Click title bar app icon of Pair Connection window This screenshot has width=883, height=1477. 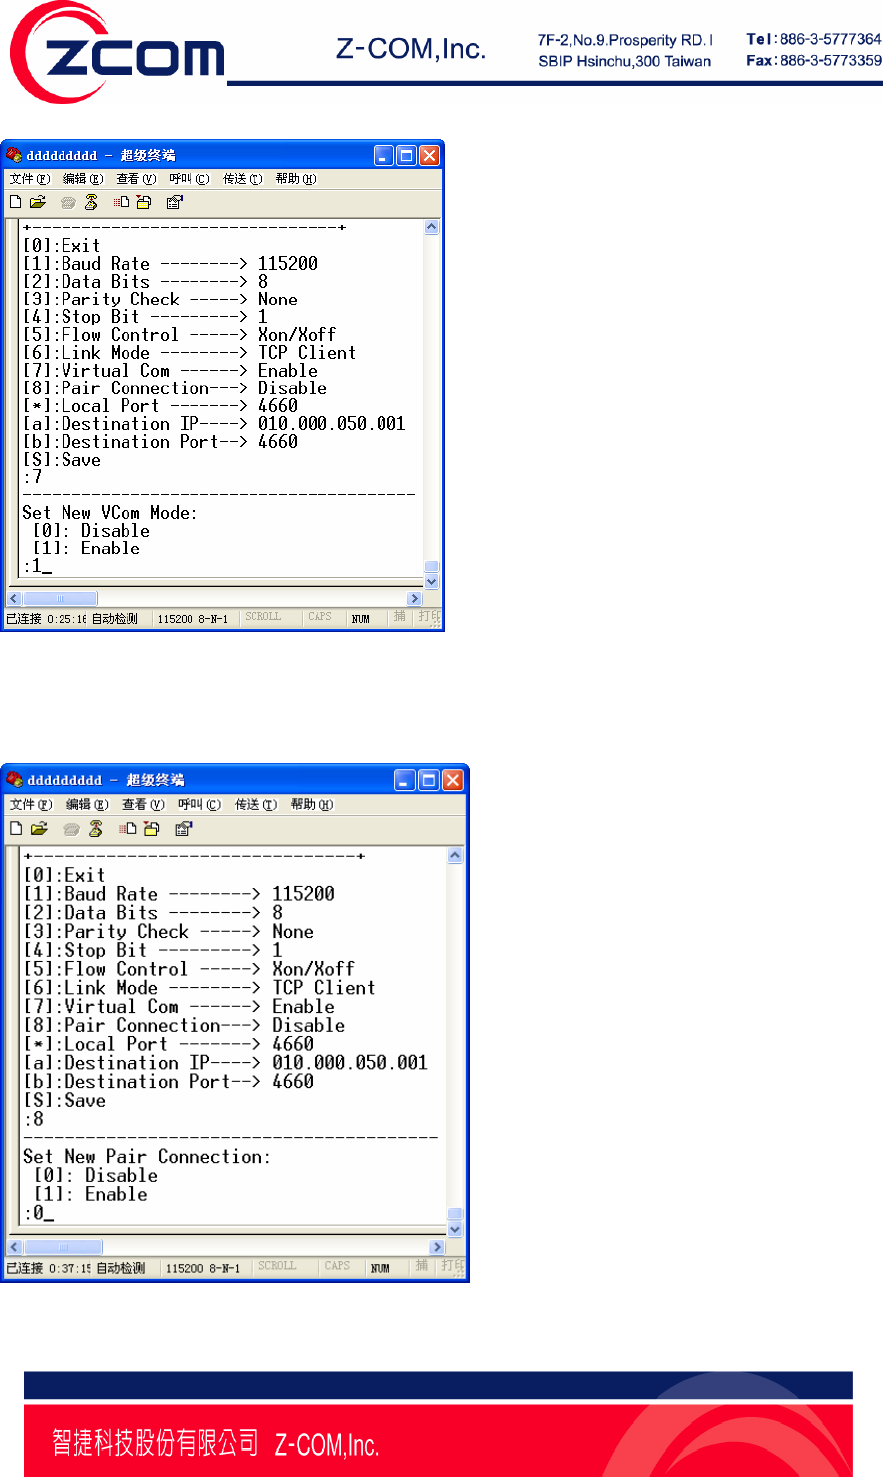click(x=14, y=779)
